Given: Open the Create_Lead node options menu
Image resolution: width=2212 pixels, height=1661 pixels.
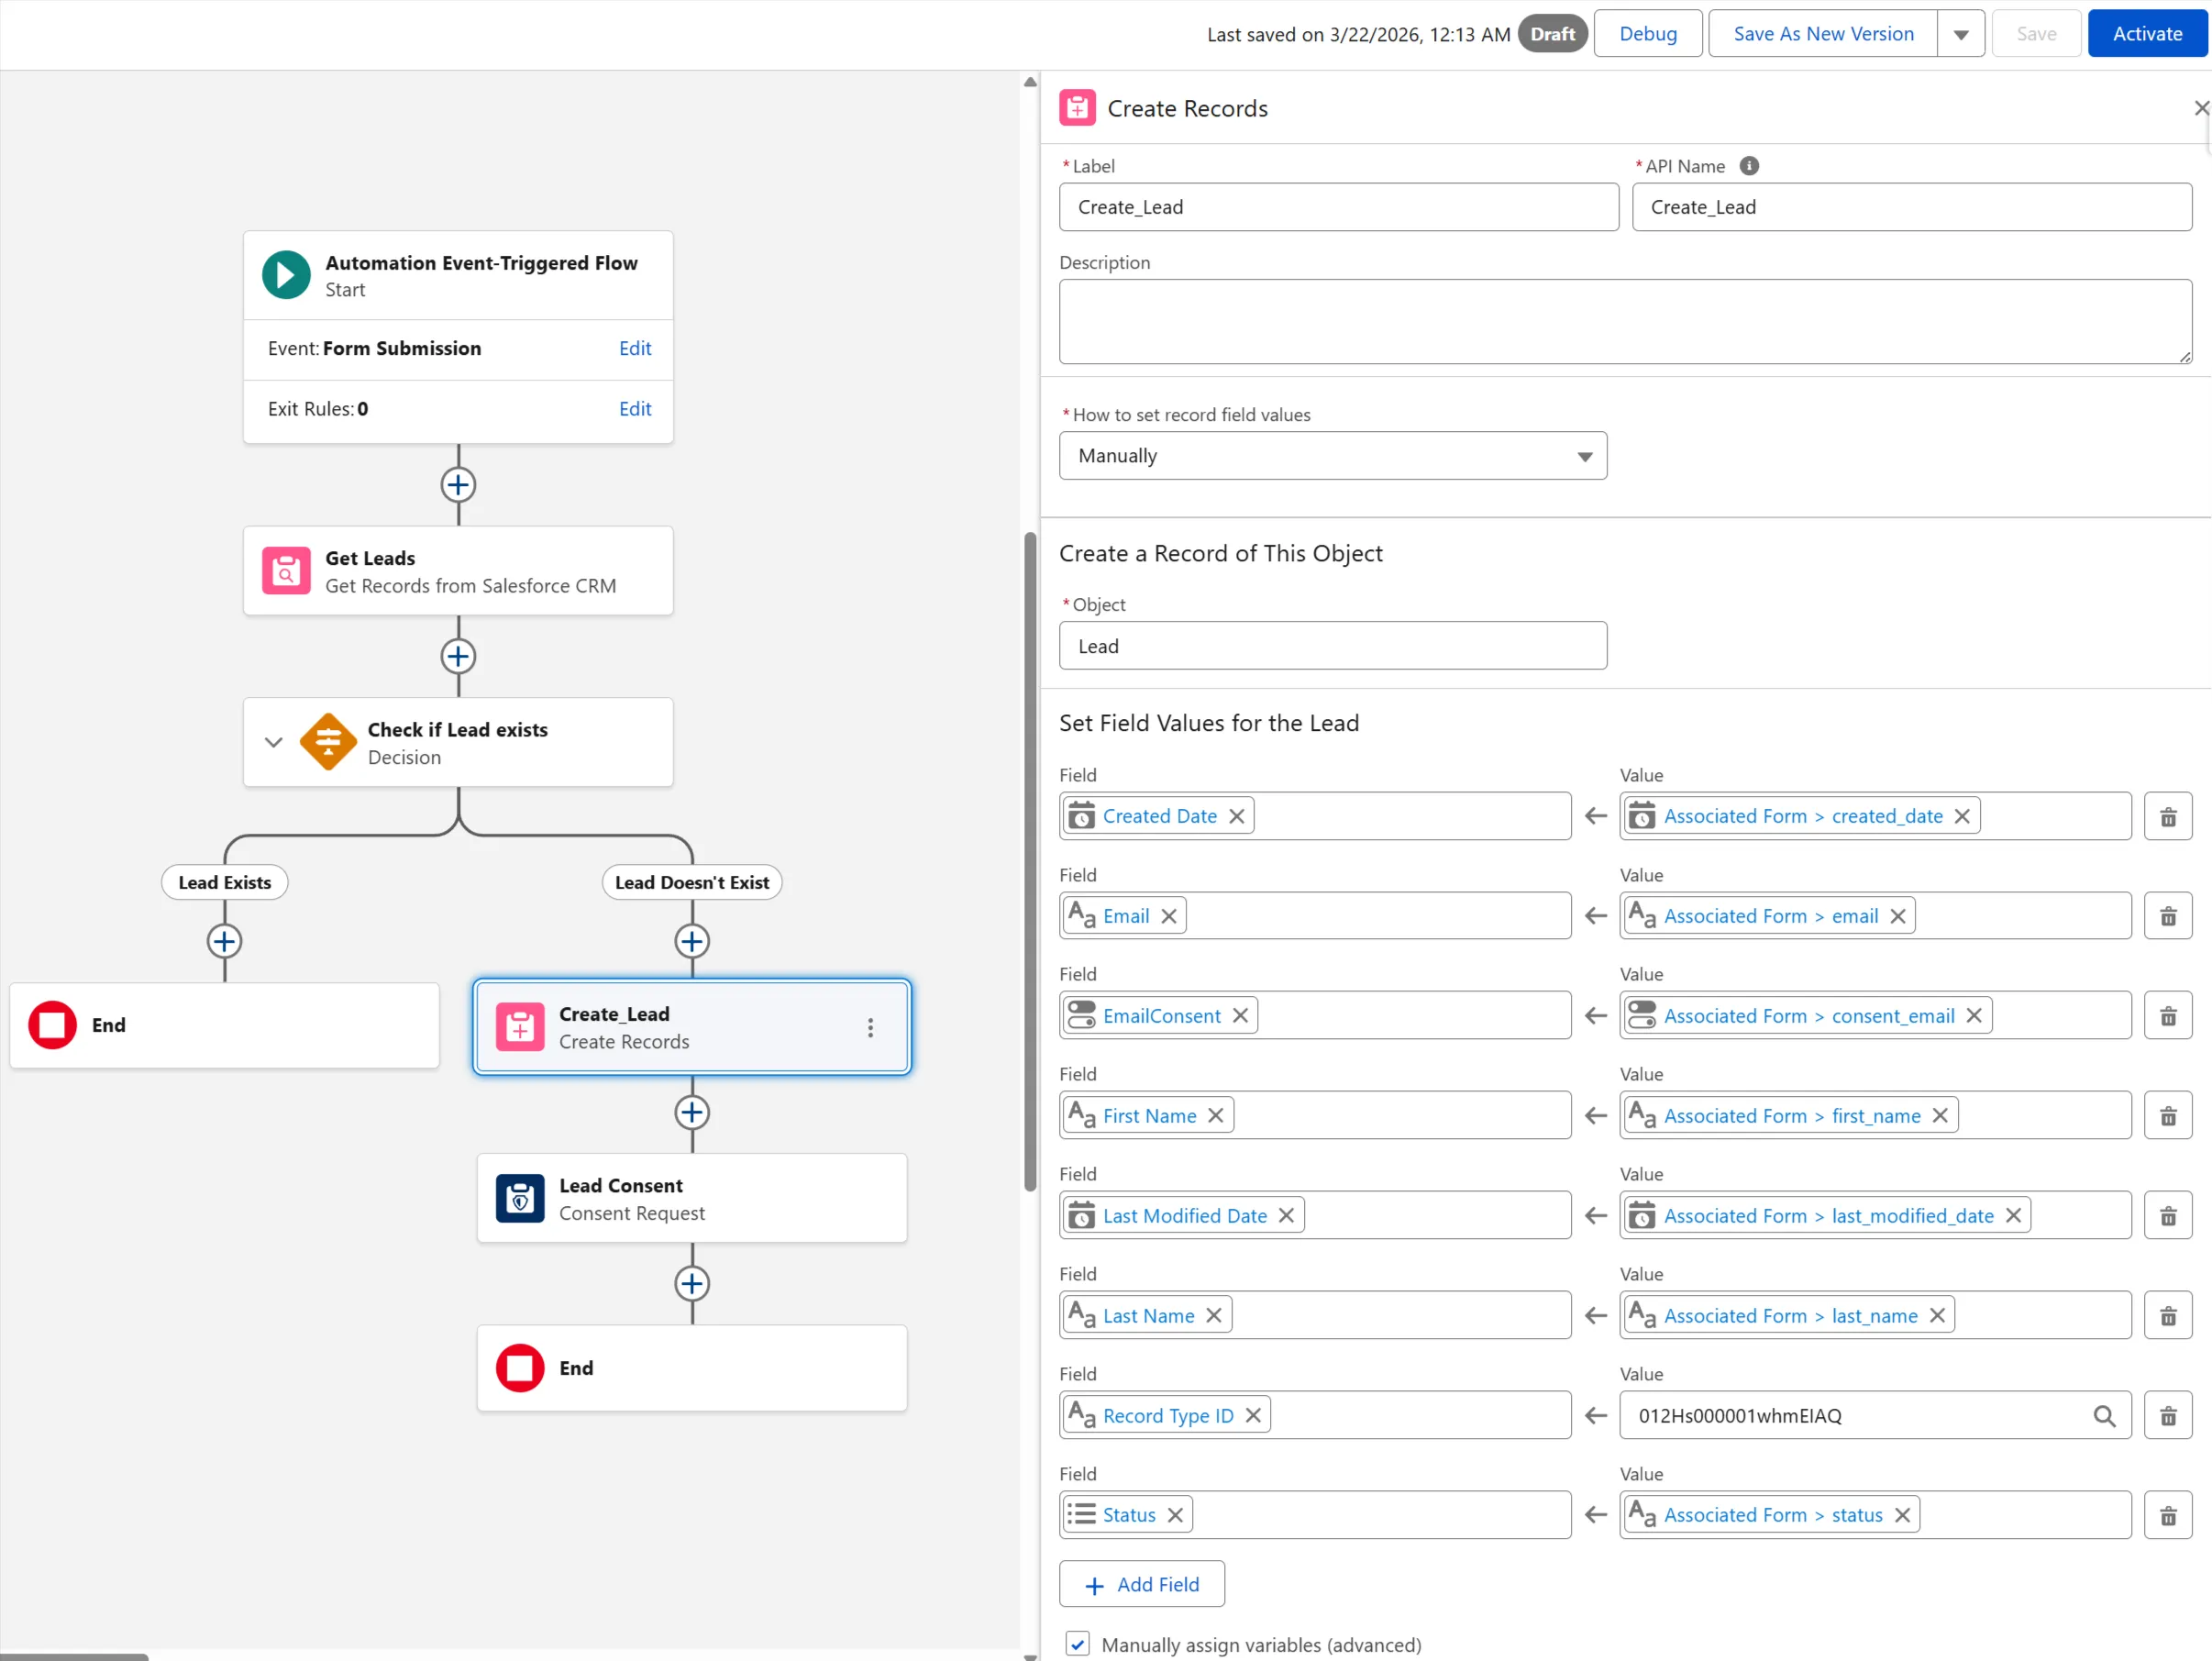Looking at the screenshot, I should 870,1028.
